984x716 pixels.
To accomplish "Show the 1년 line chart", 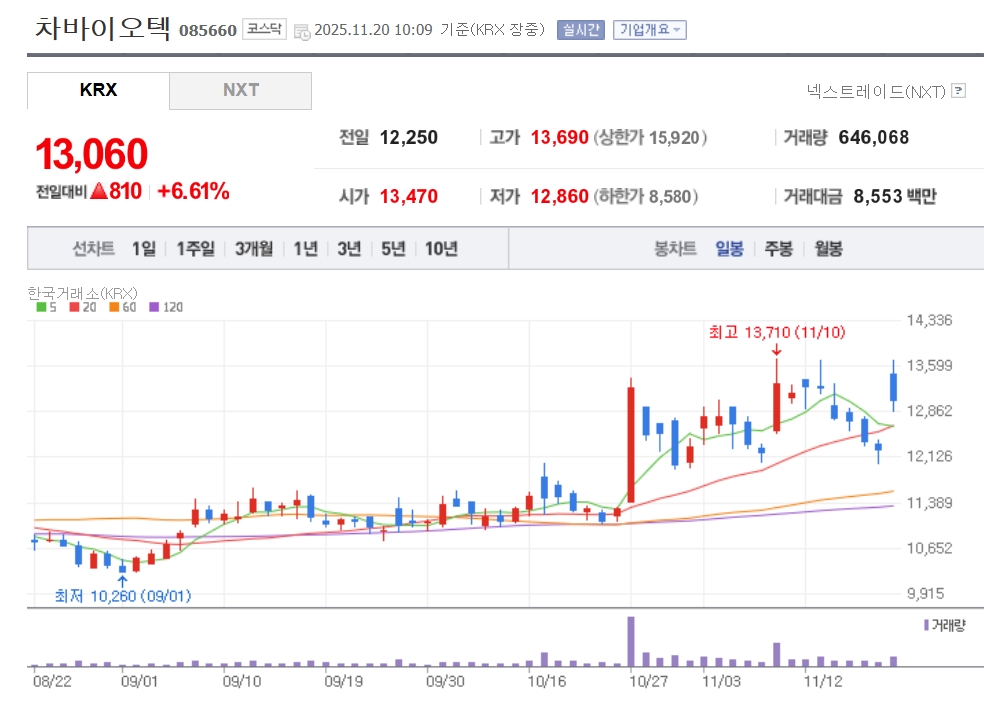I will click(x=305, y=249).
